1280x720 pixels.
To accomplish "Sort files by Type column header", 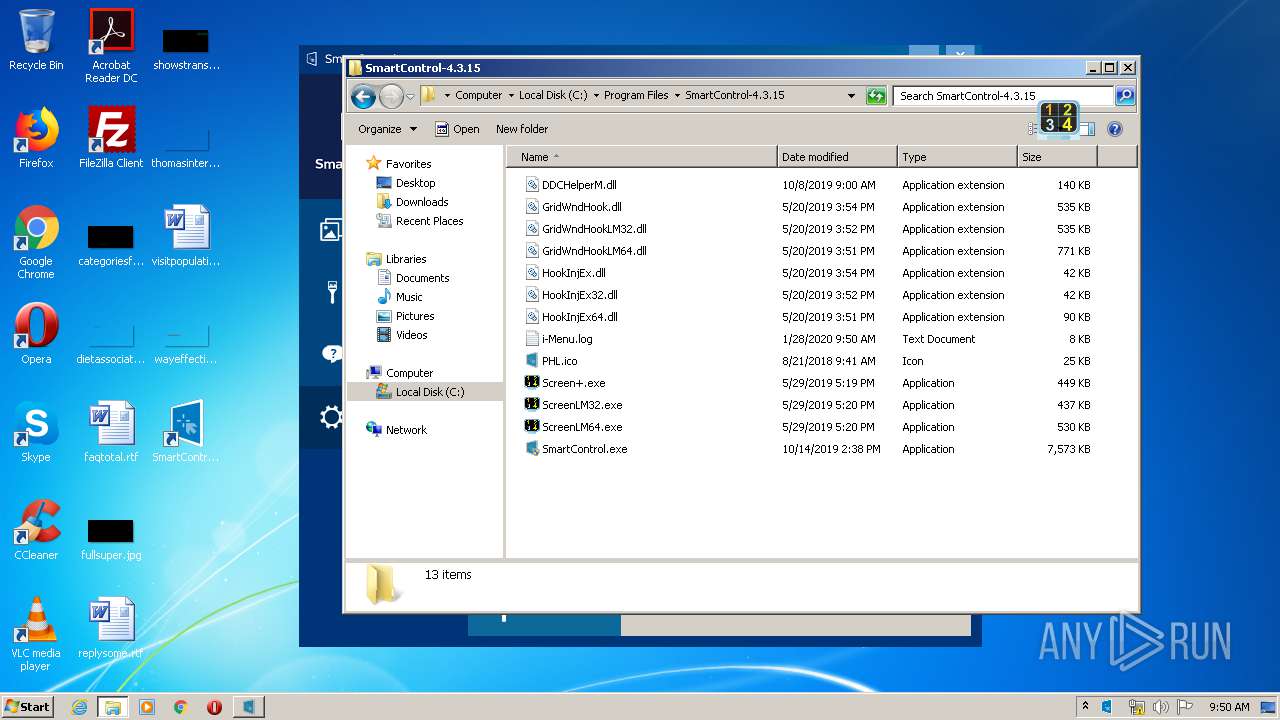I will [x=957, y=157].
